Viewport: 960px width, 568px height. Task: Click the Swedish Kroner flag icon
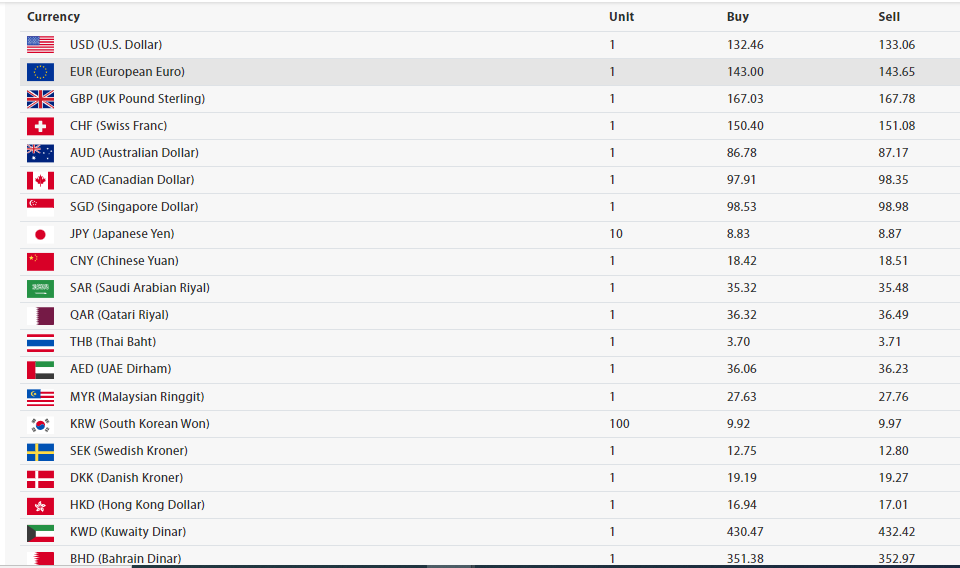coord(40,451)
